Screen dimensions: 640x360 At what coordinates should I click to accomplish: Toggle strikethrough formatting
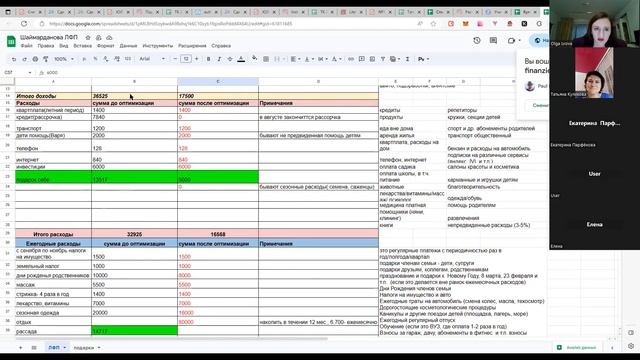230,59
